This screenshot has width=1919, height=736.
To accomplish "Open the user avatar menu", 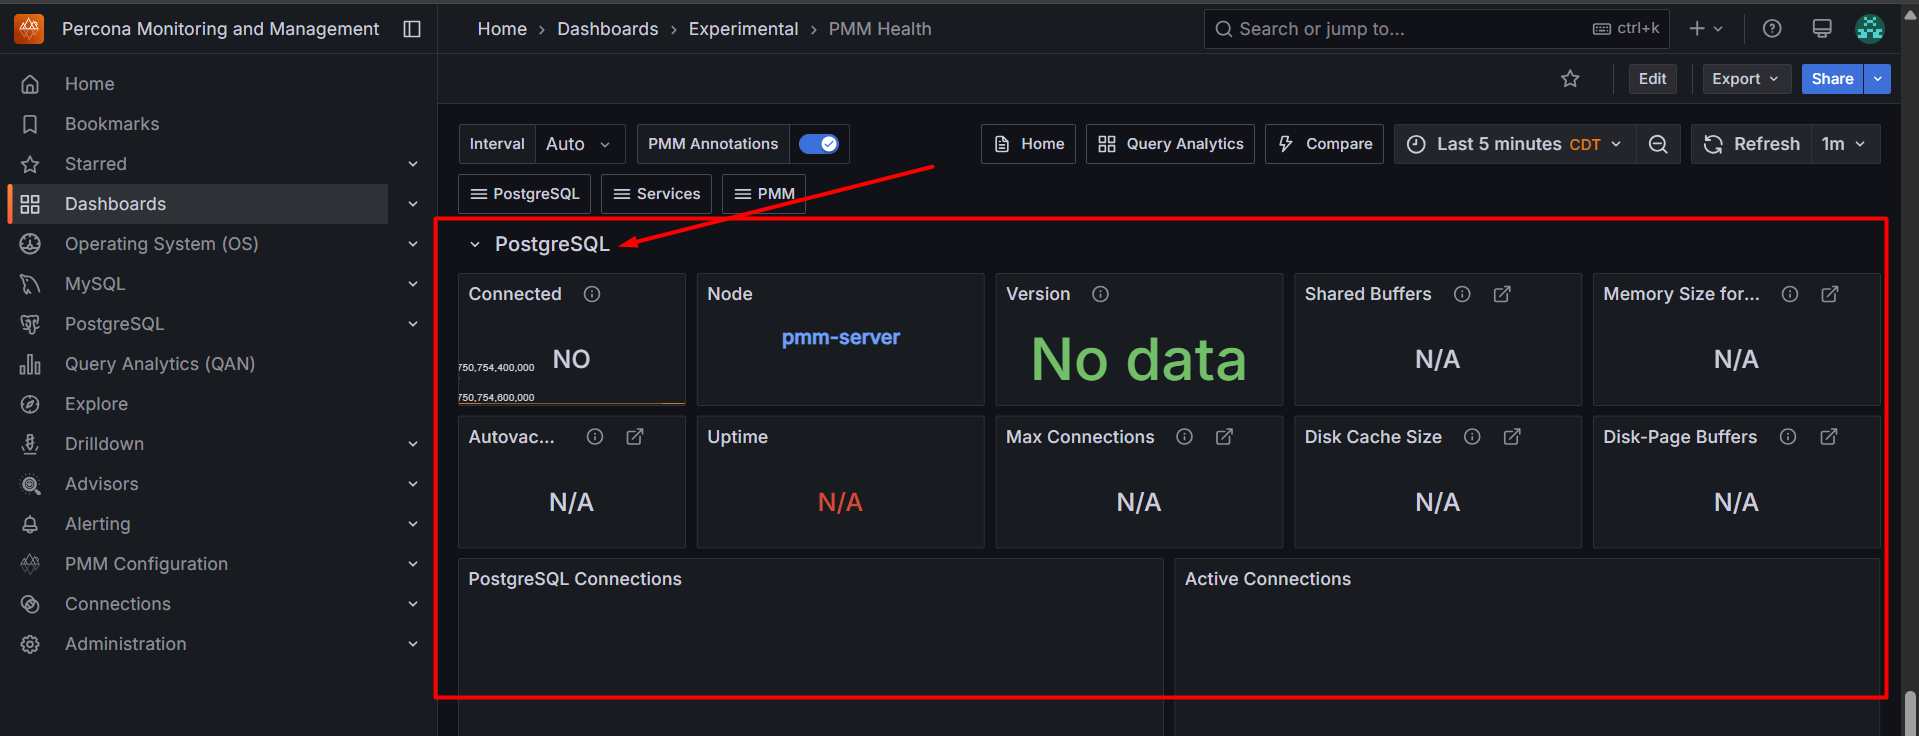I will (x=1870, y=29).
